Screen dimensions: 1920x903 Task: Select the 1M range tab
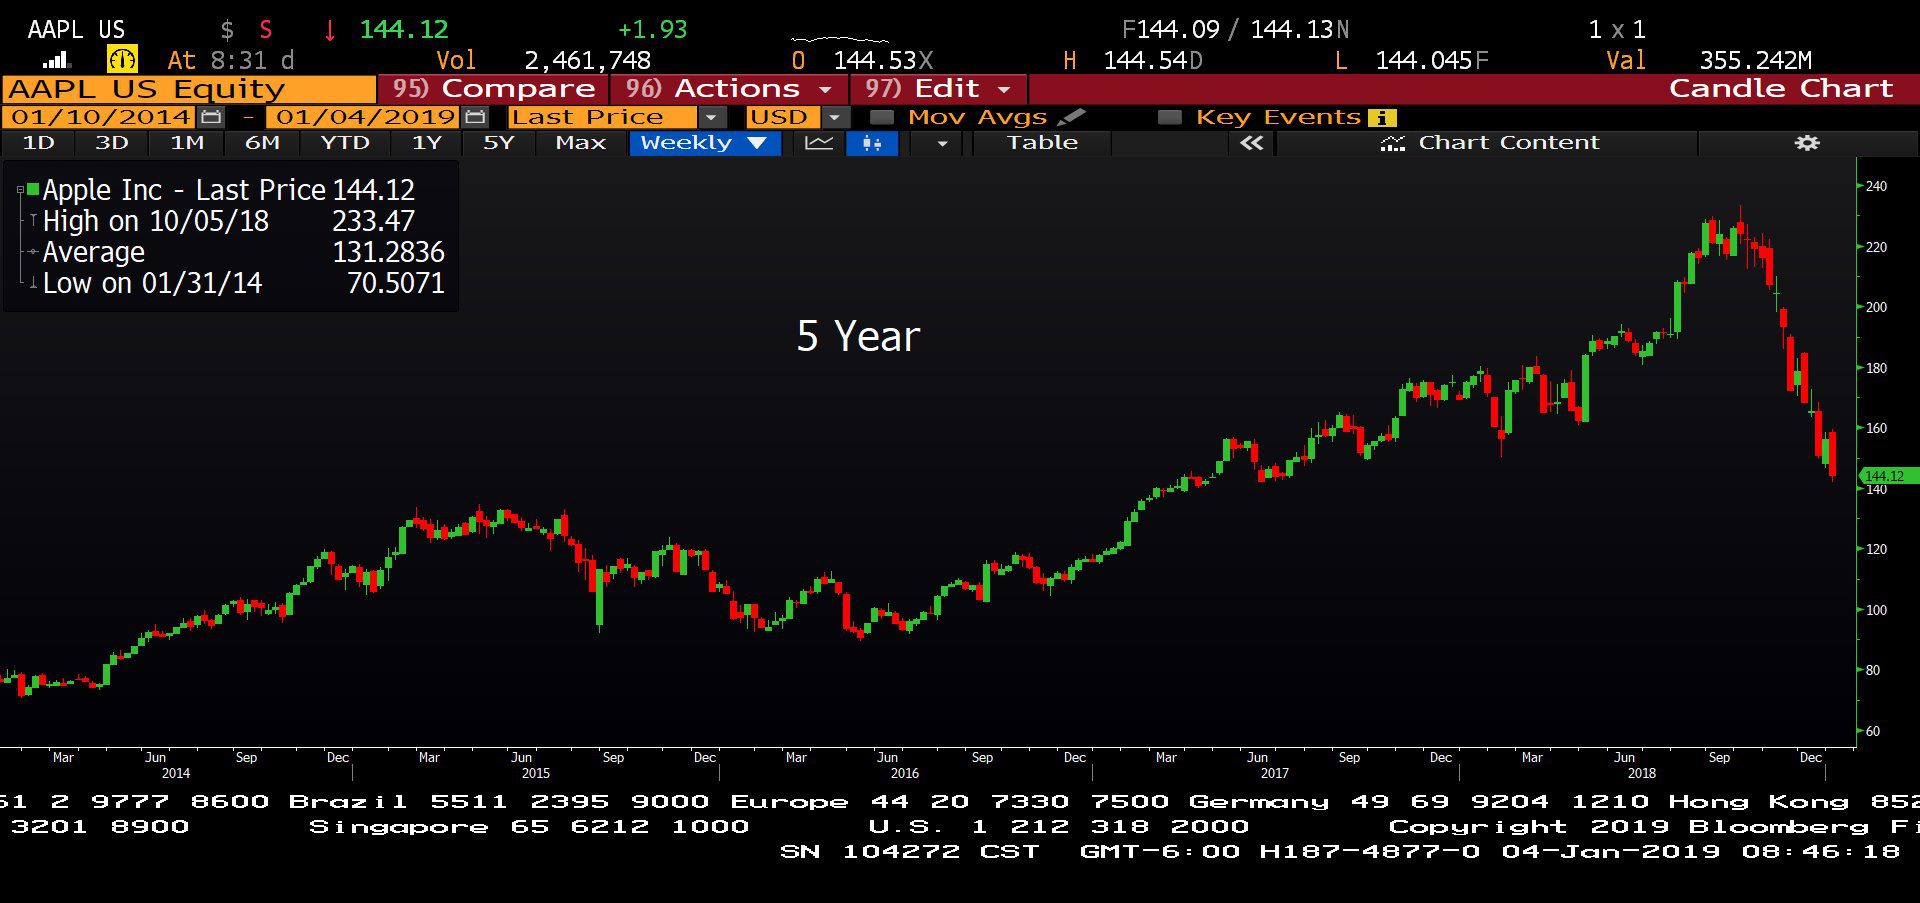[x=187, y=143]
